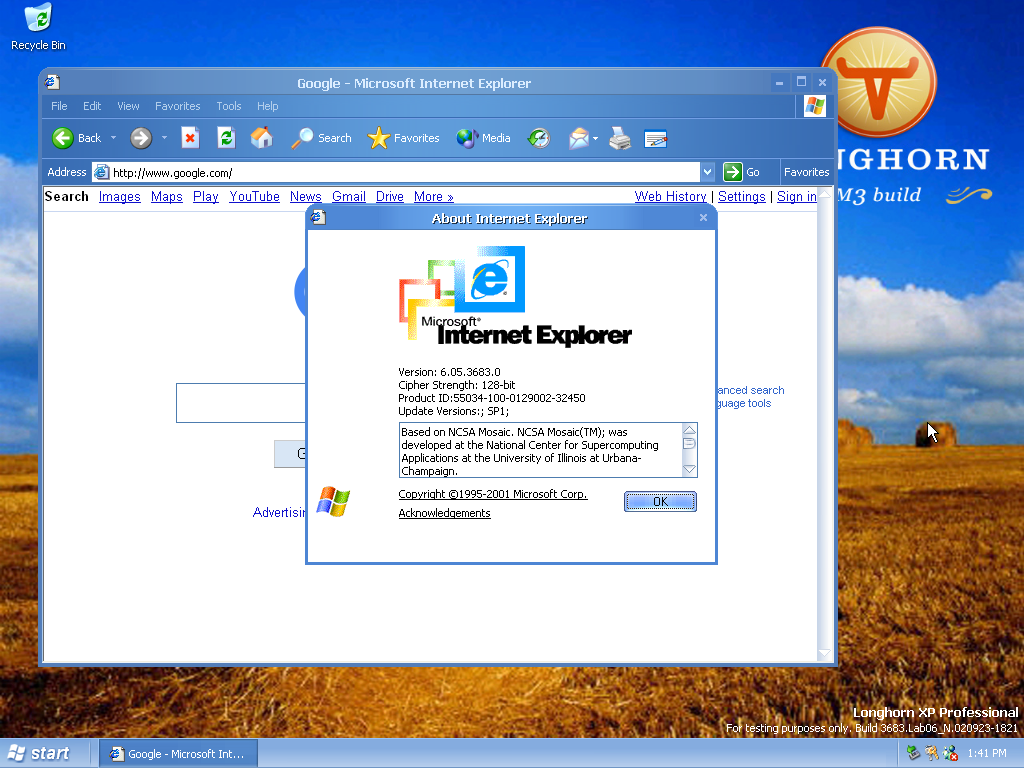
Task: Open the Play link
Action: pos(206,197)
